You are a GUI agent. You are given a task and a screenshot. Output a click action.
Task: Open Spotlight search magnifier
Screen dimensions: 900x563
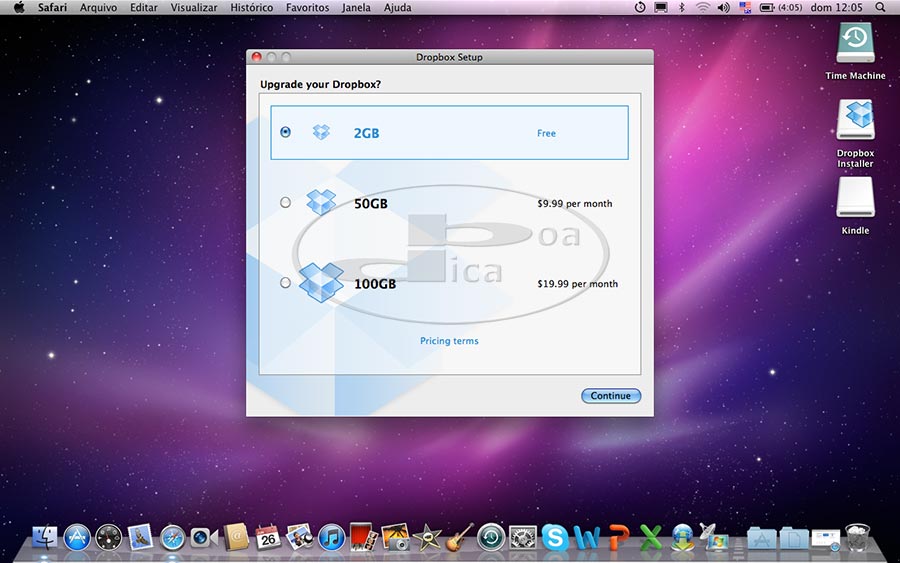pyautogui.click(x=880, y=7)
